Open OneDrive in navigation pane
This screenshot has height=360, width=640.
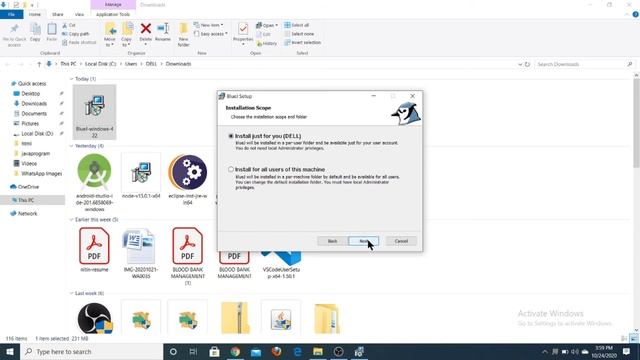(28, 187)
